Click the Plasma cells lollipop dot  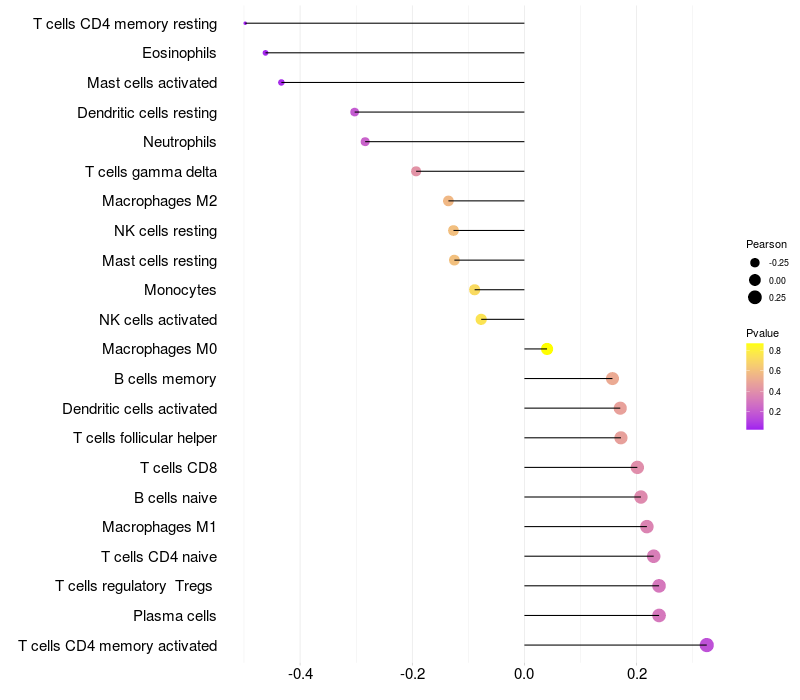click(x=659, y=615)
